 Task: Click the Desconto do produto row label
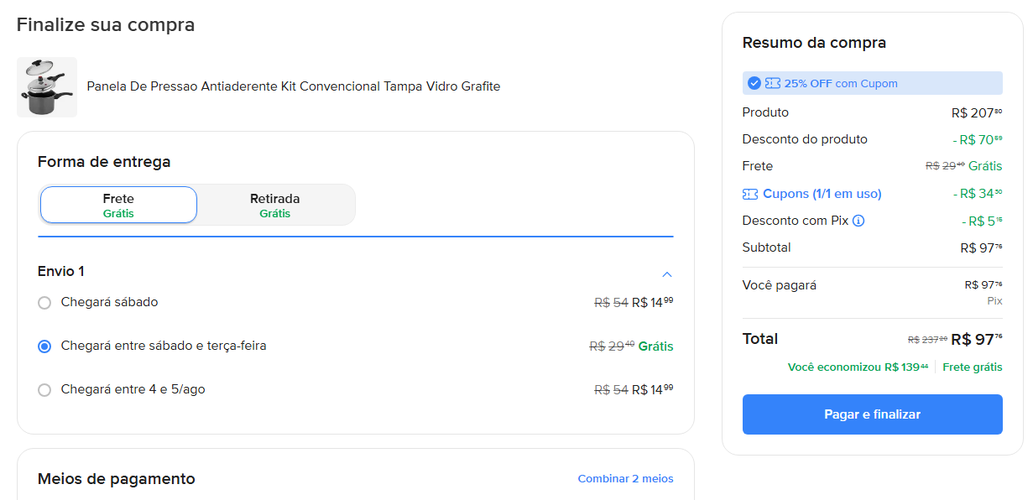point(804,139)
